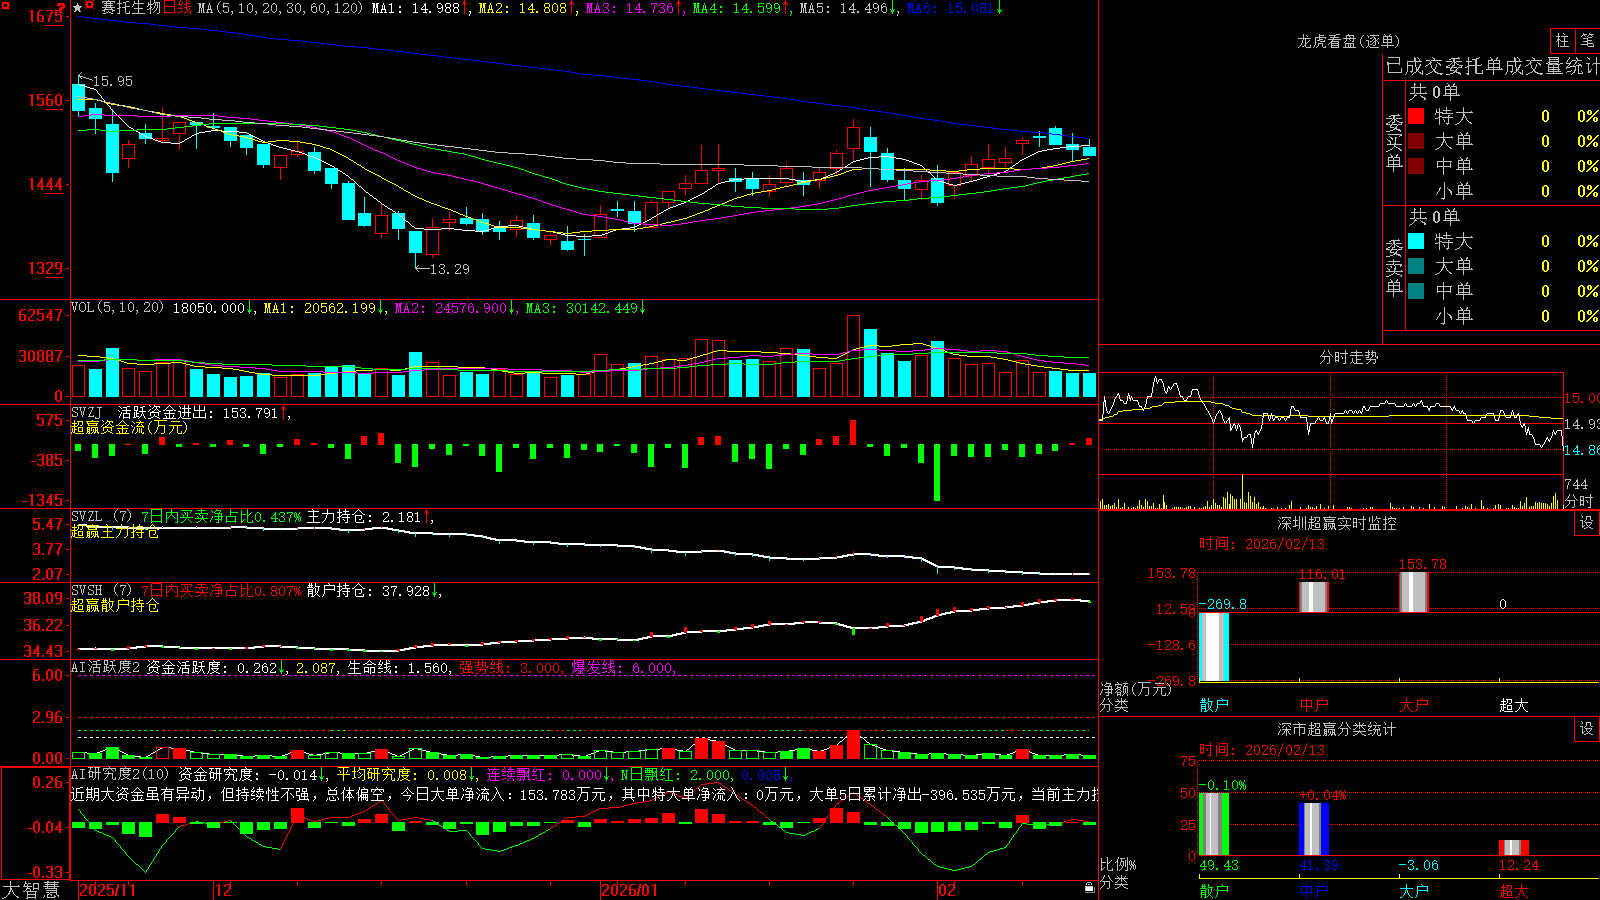The image size is (1600, 900).
Task: Click the cyan 特大 sell-order color swatch
Action: pos(1416,241)
